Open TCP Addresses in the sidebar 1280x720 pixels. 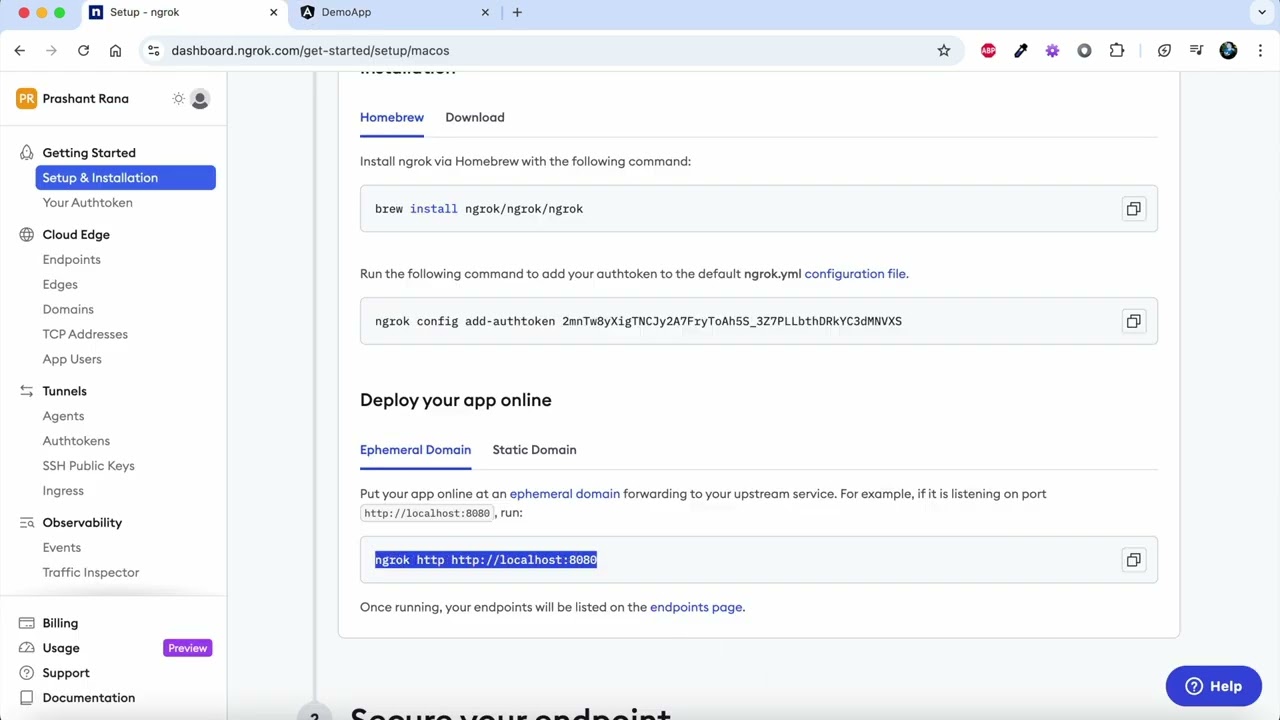(x=85, y=335)
